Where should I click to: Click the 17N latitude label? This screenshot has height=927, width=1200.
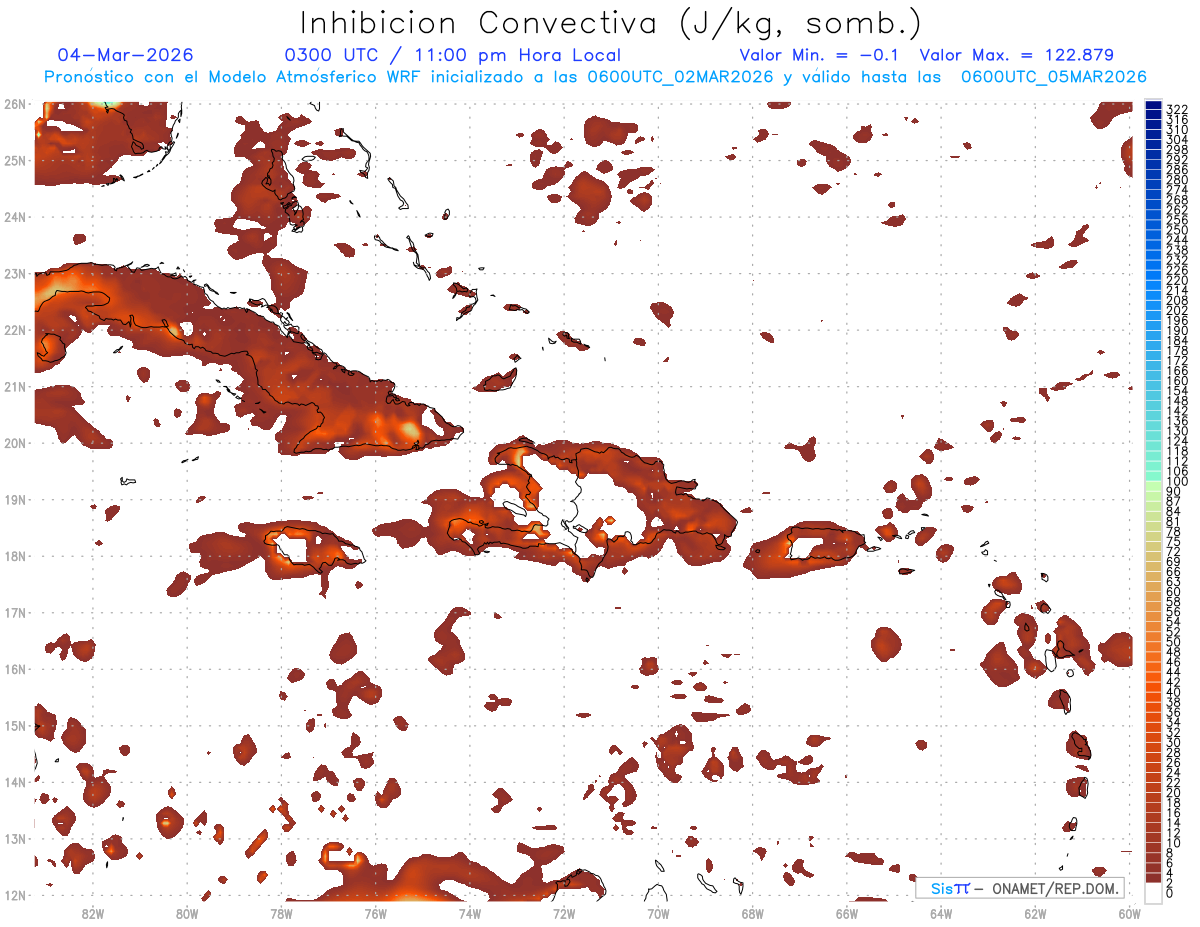tap(14, 612)
